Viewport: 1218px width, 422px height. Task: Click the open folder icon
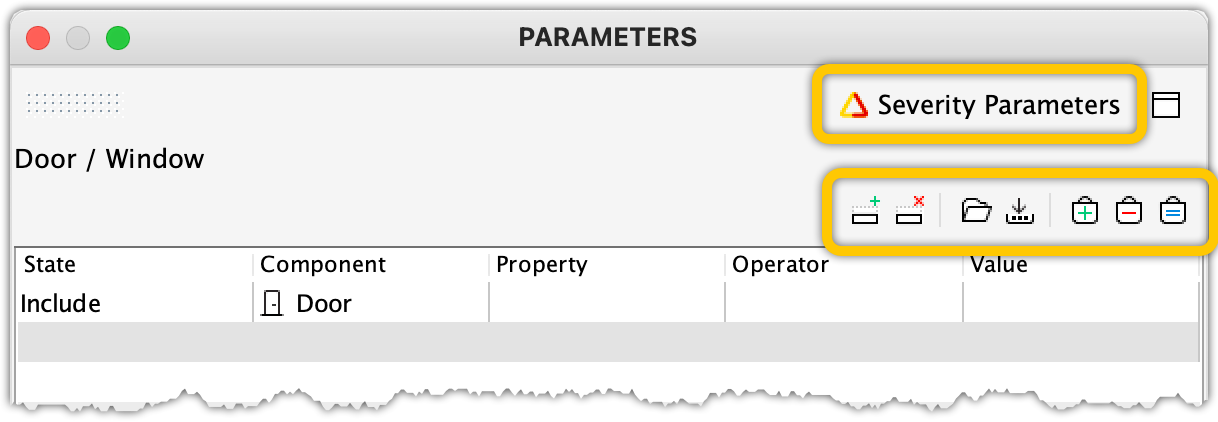975,211
